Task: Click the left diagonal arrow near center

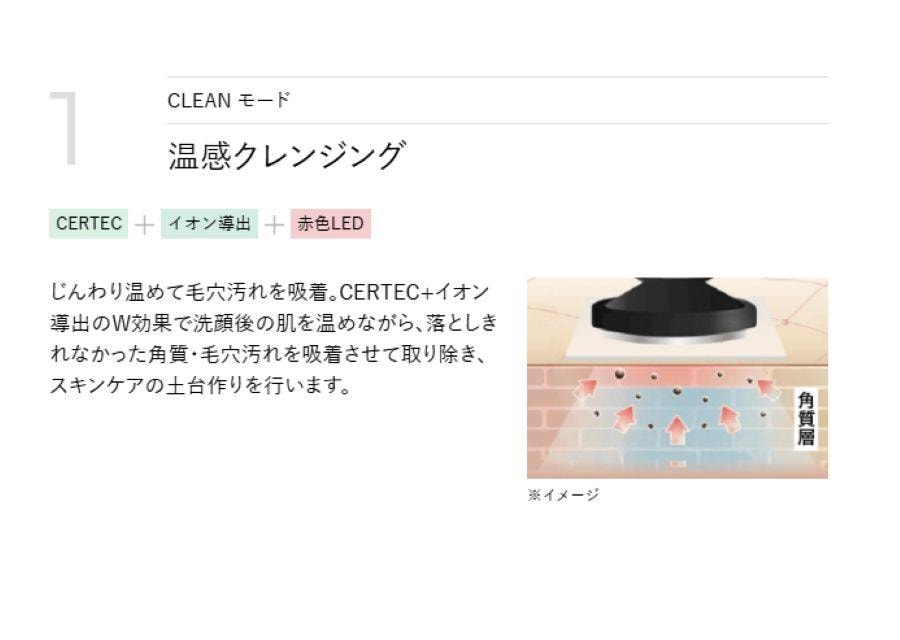Action: click(624, 418)
